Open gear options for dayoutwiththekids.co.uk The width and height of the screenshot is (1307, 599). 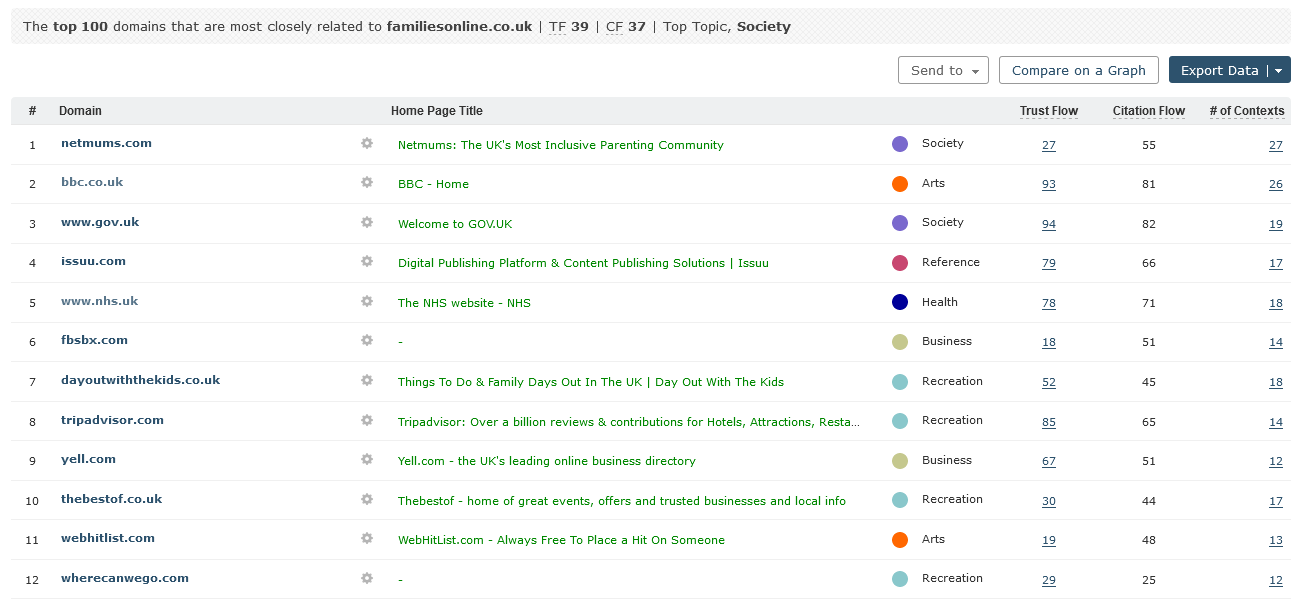[x=367, y=380]
